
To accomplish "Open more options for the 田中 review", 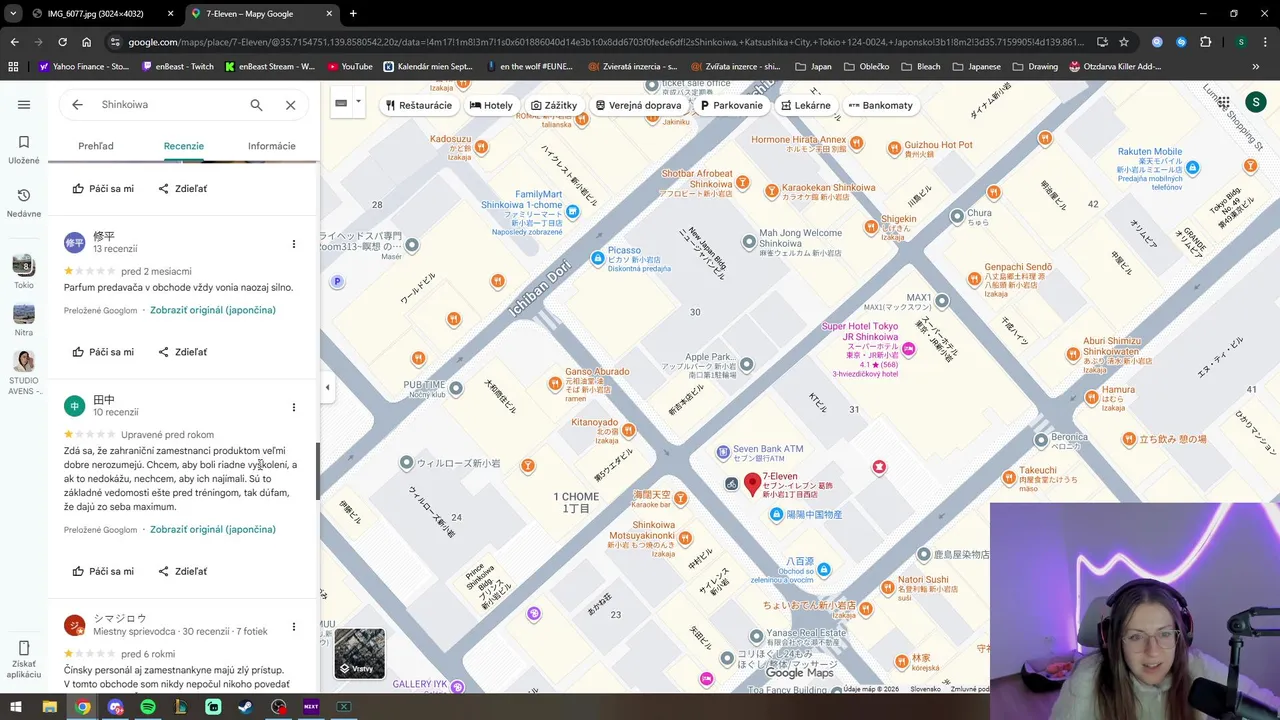I will (293, 407).
